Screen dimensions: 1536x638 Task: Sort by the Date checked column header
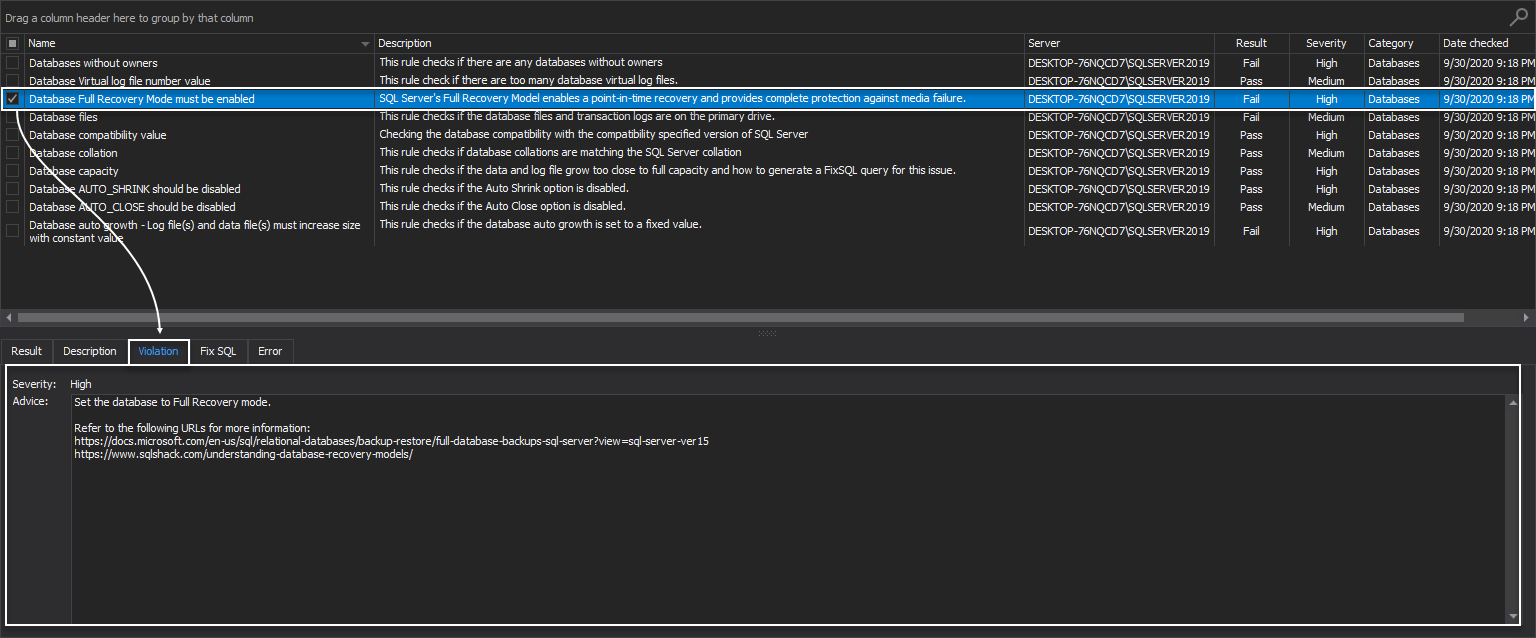coord(1475,42)
